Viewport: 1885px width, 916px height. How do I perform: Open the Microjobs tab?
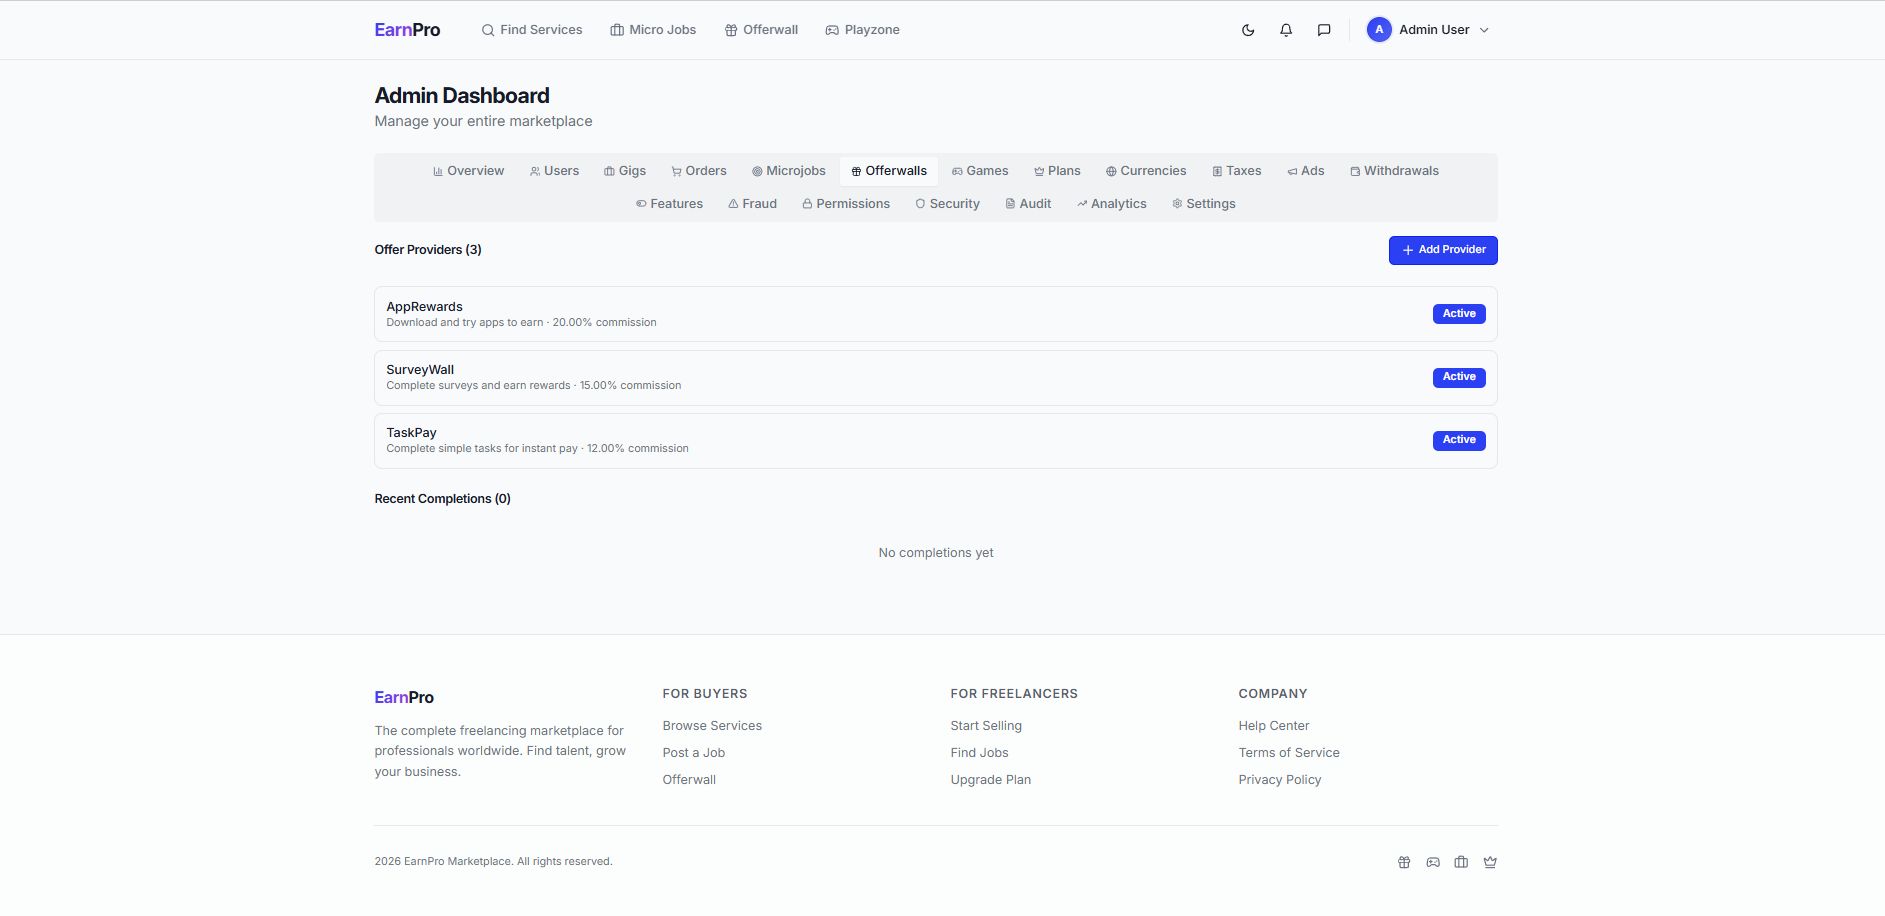tap(789, 171)
